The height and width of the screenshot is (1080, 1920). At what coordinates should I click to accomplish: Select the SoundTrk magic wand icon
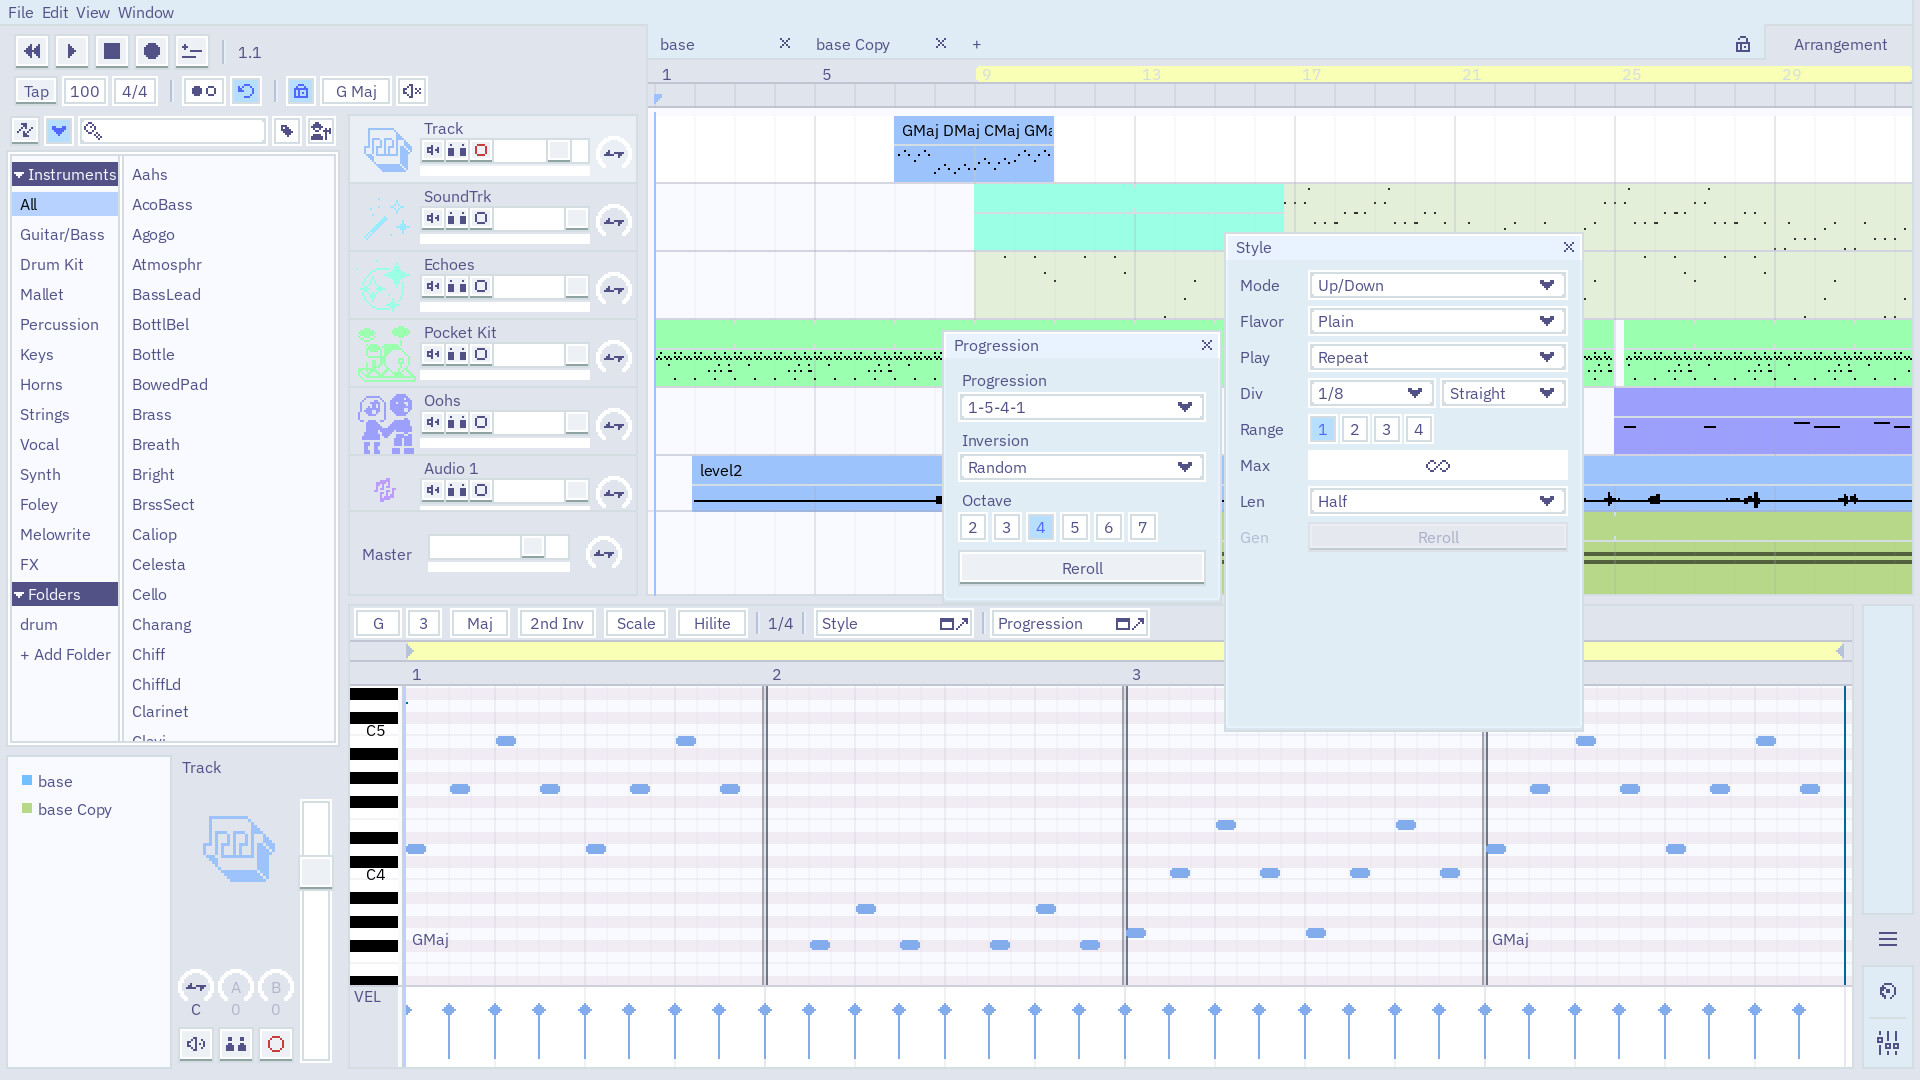click(x=386, y=218)
